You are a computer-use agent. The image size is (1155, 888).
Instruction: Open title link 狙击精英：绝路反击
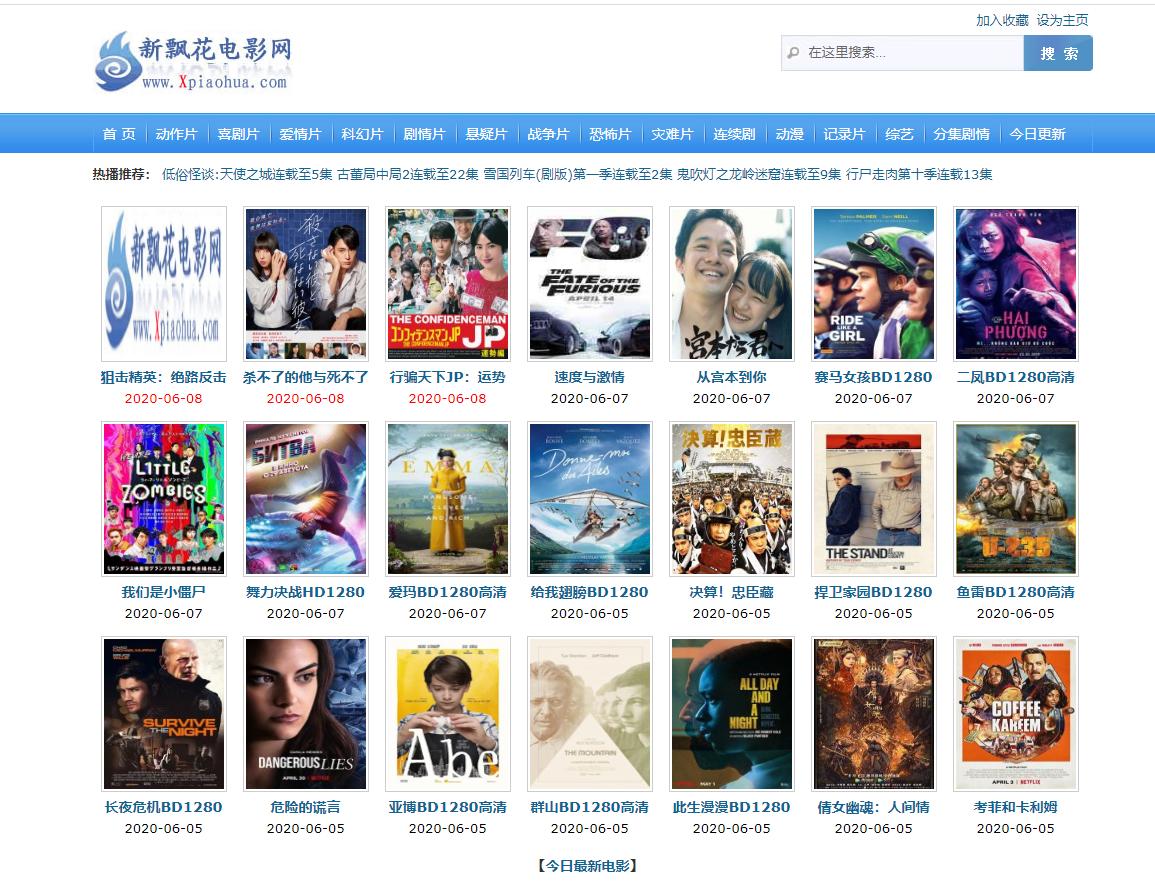click(x=164, y=377)
